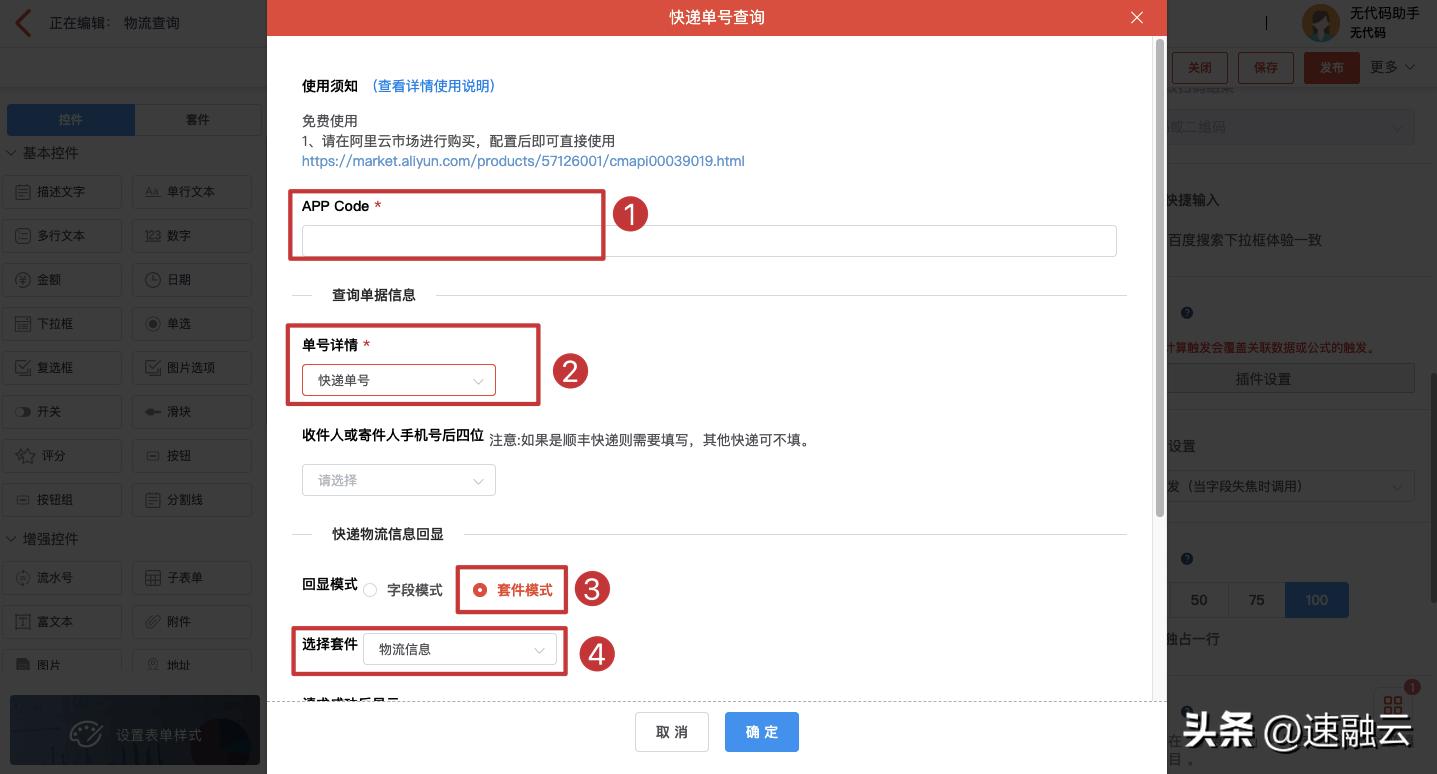
Task: Select the 子表单 enhanced control
Action: coord(191,578)
